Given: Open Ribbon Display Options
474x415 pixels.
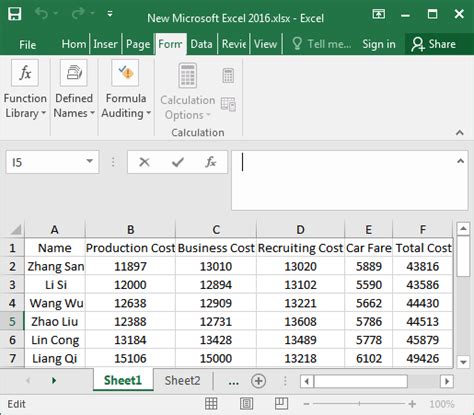Looking at the screenshot, I should point(378,14).
